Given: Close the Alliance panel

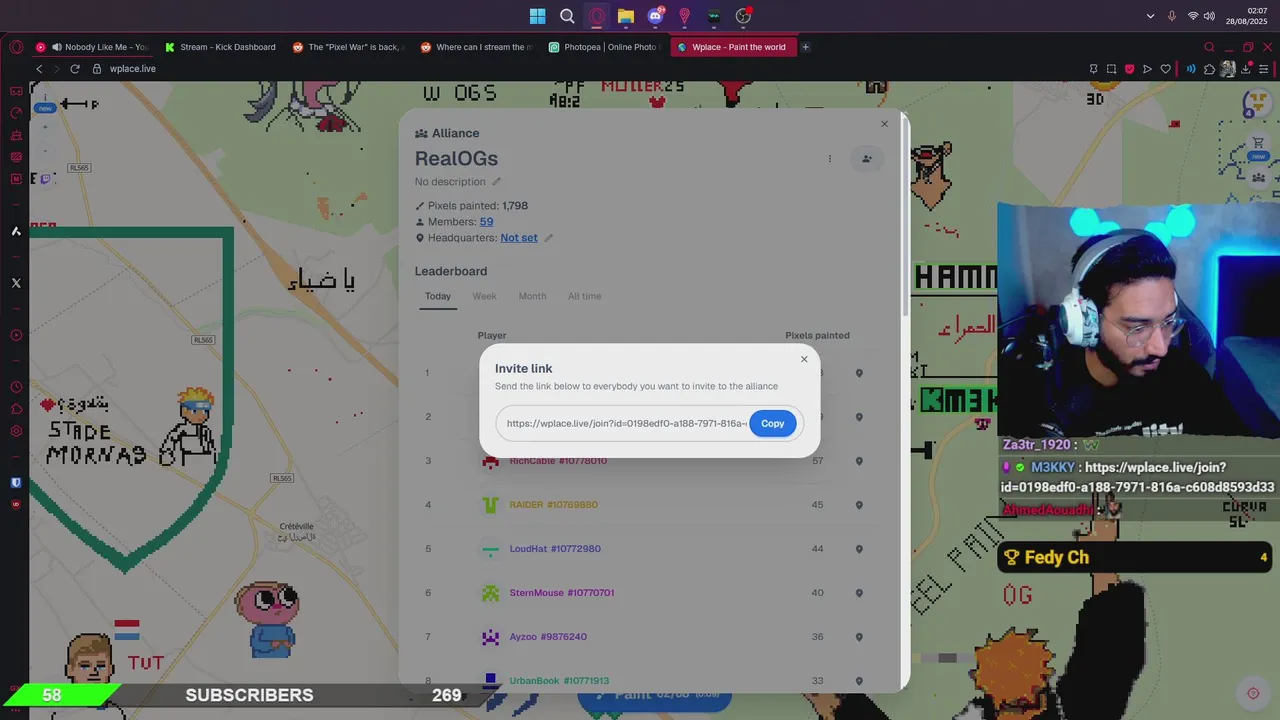Looking at the screenshot, I should [884, 124].
